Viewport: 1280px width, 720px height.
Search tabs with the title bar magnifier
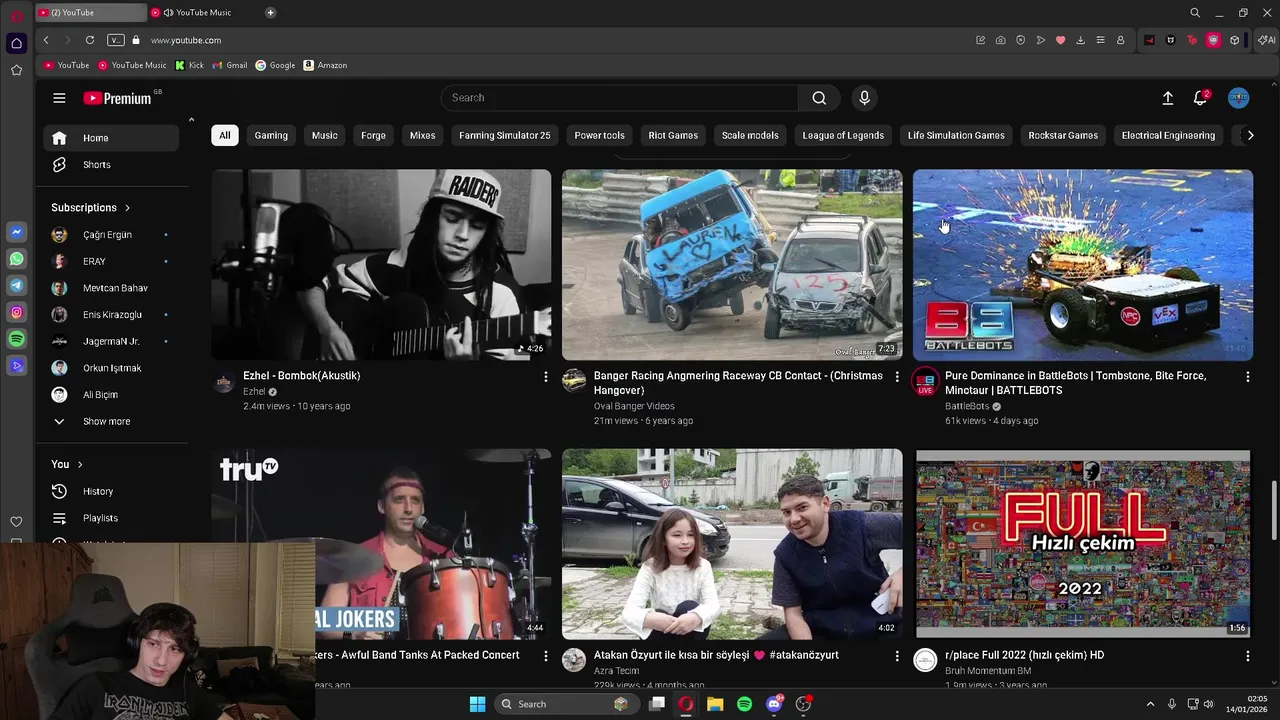pyautogui.click(x=1195, y=13)
